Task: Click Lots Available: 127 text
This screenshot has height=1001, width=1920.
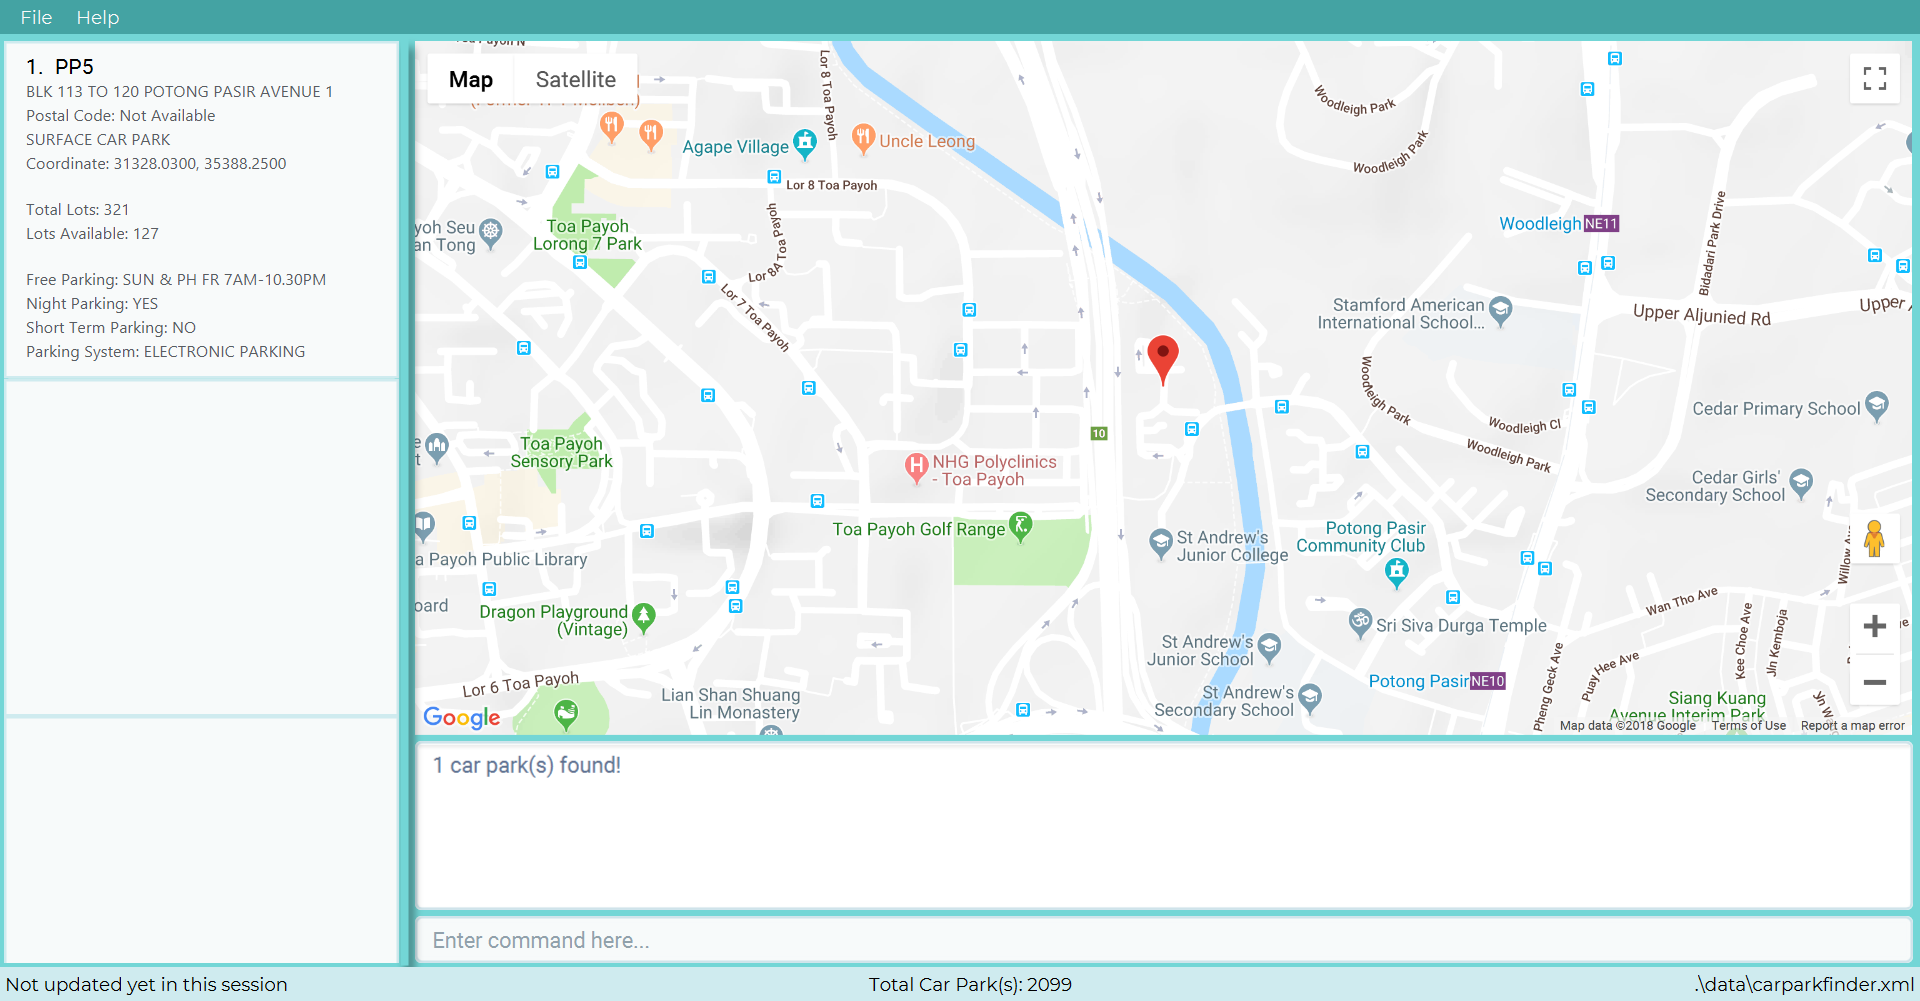Action: (92, 233)
